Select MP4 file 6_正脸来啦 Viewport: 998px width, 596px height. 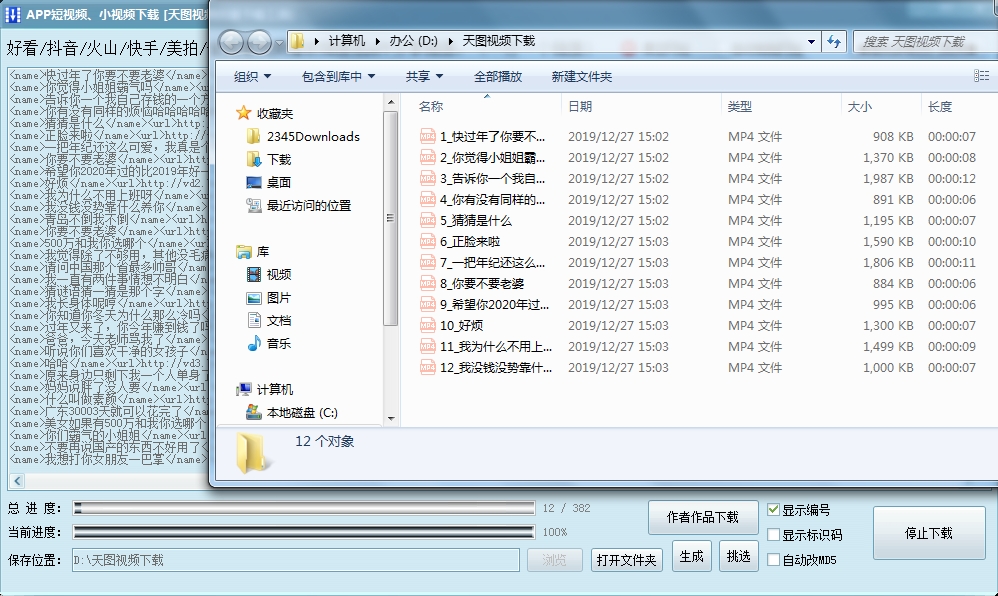[460, 241]
